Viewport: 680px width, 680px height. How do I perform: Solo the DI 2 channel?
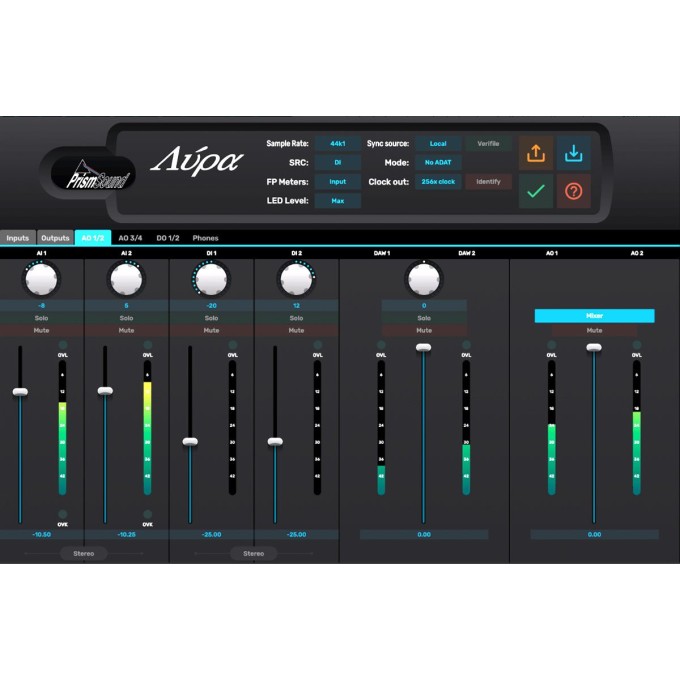tap(296, 318)
